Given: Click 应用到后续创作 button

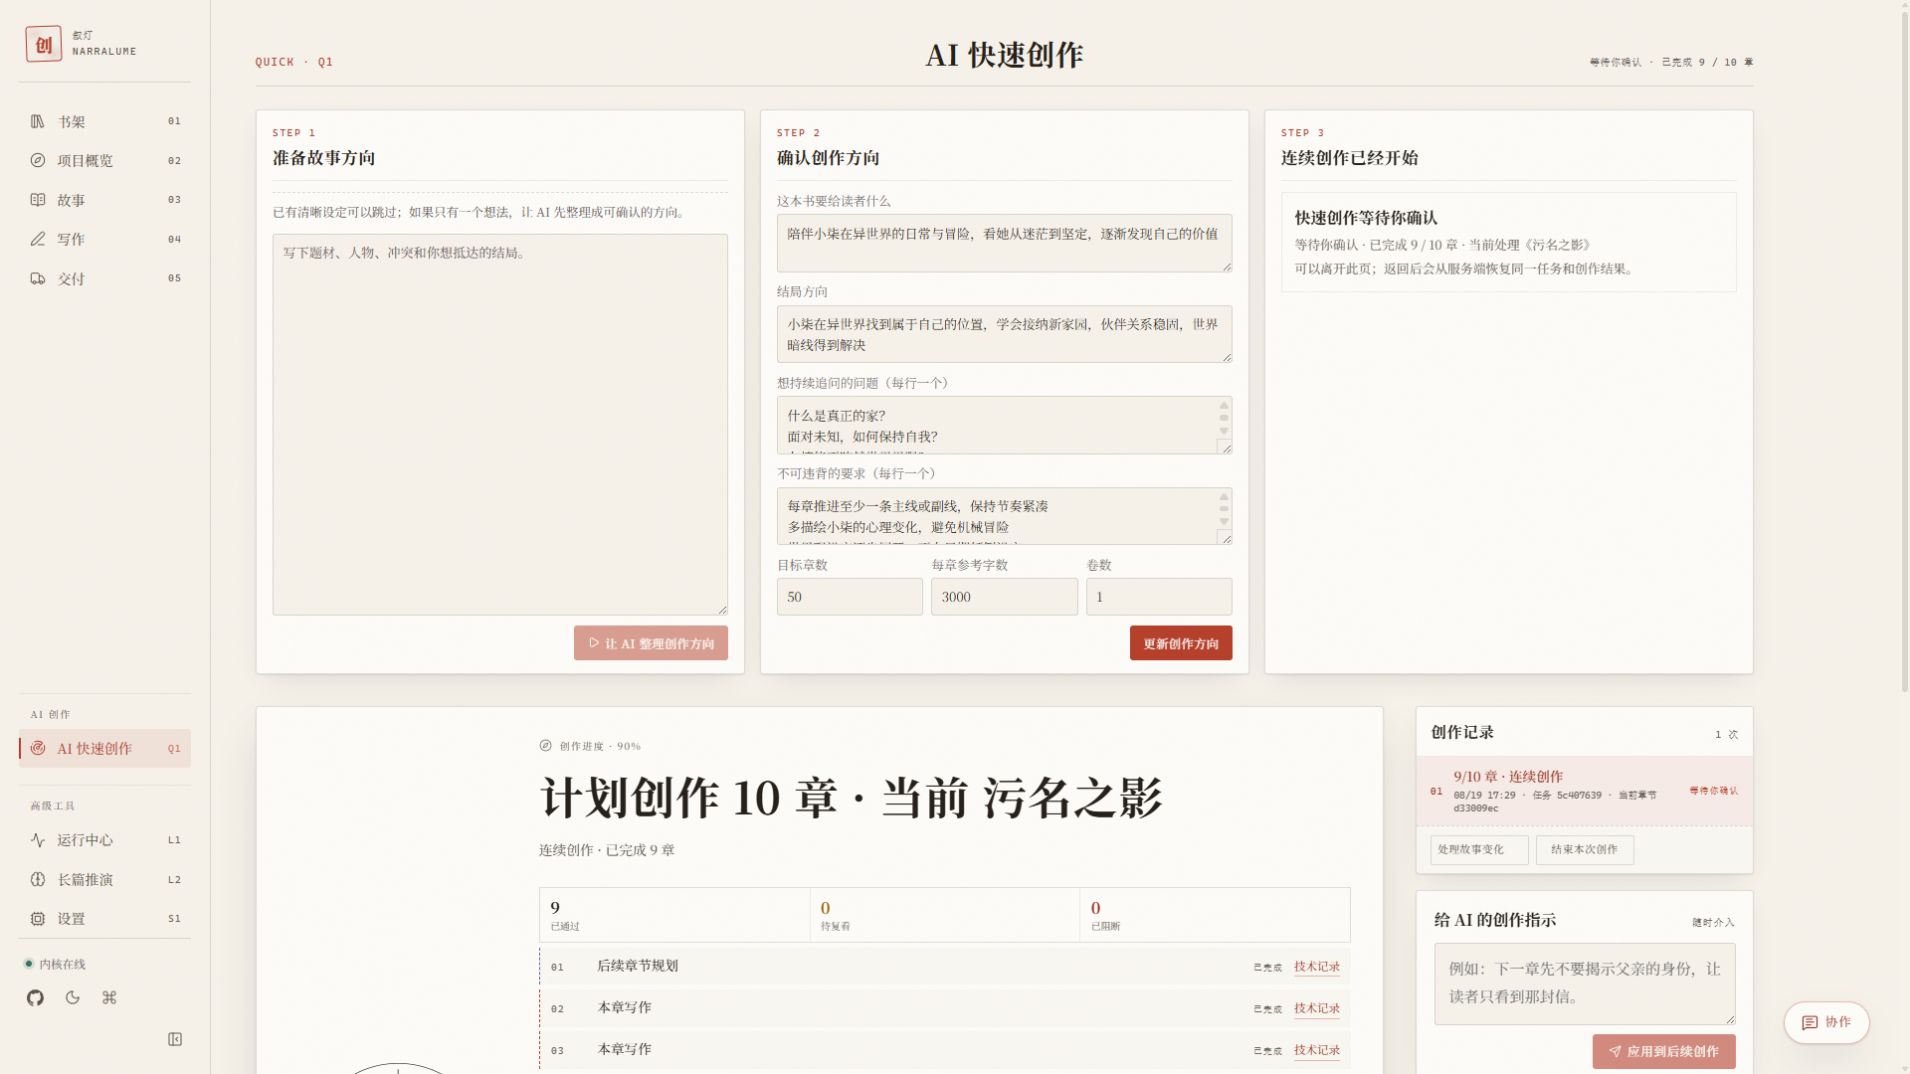Looking at the screenshot, I should 1664,1052.
